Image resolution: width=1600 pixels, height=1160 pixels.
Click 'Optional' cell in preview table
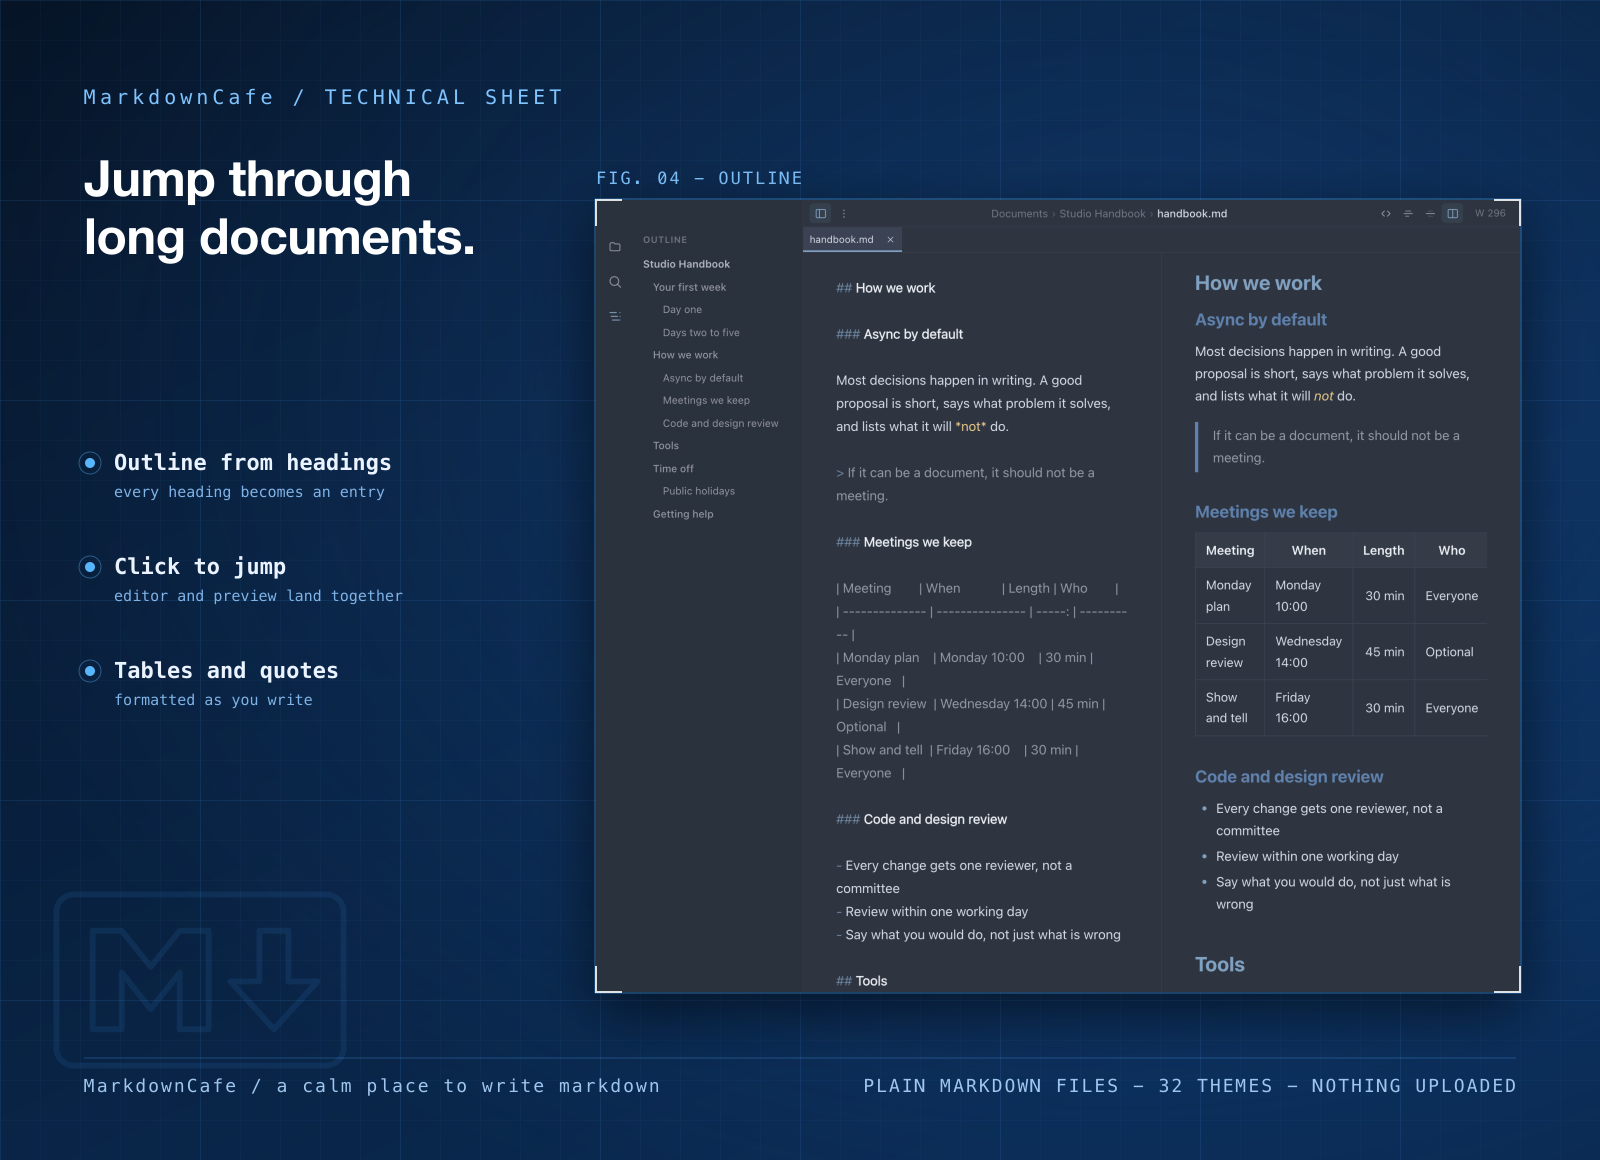tap(1450, 652)
